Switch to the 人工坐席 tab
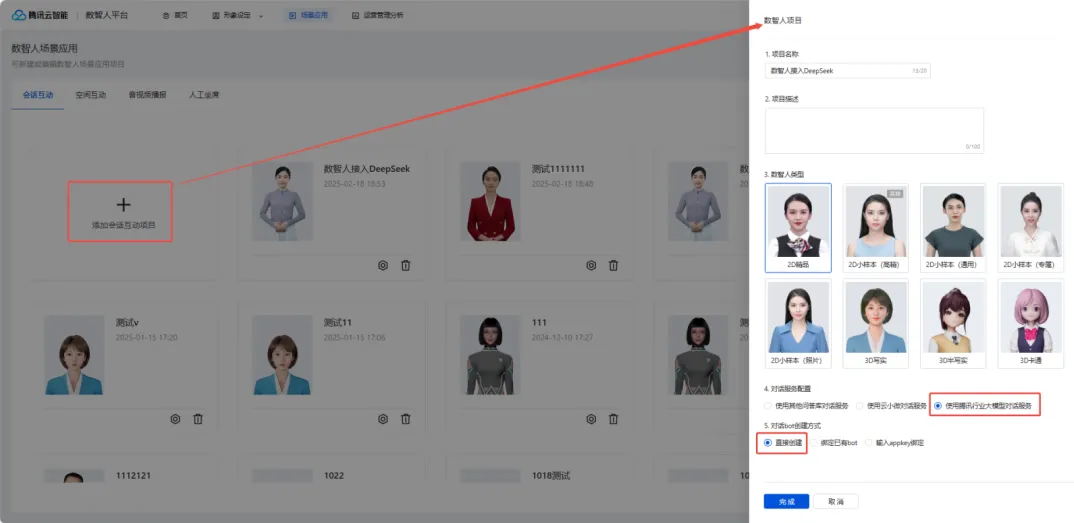The width and height of the screenshot is (1074, 523). pos(204,95)
